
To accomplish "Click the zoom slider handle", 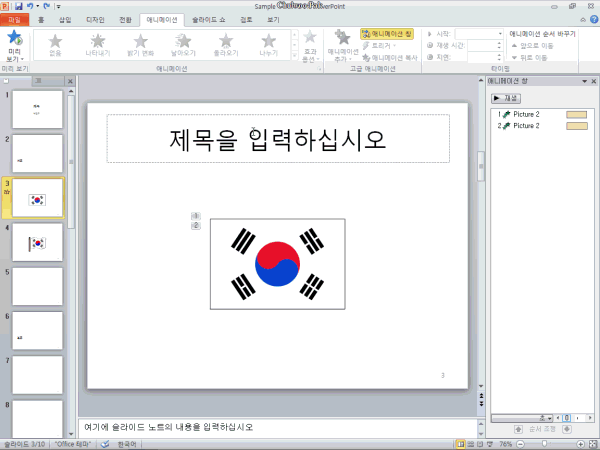I will click(x=544, y=444).
